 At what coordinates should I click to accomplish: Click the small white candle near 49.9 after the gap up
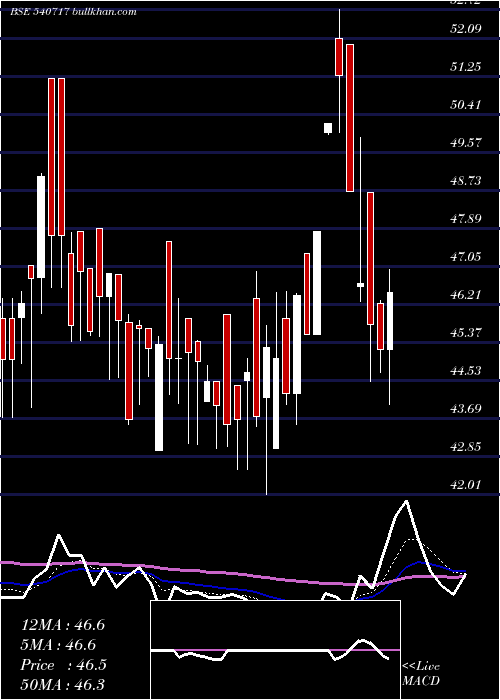[x=328, y=128]
